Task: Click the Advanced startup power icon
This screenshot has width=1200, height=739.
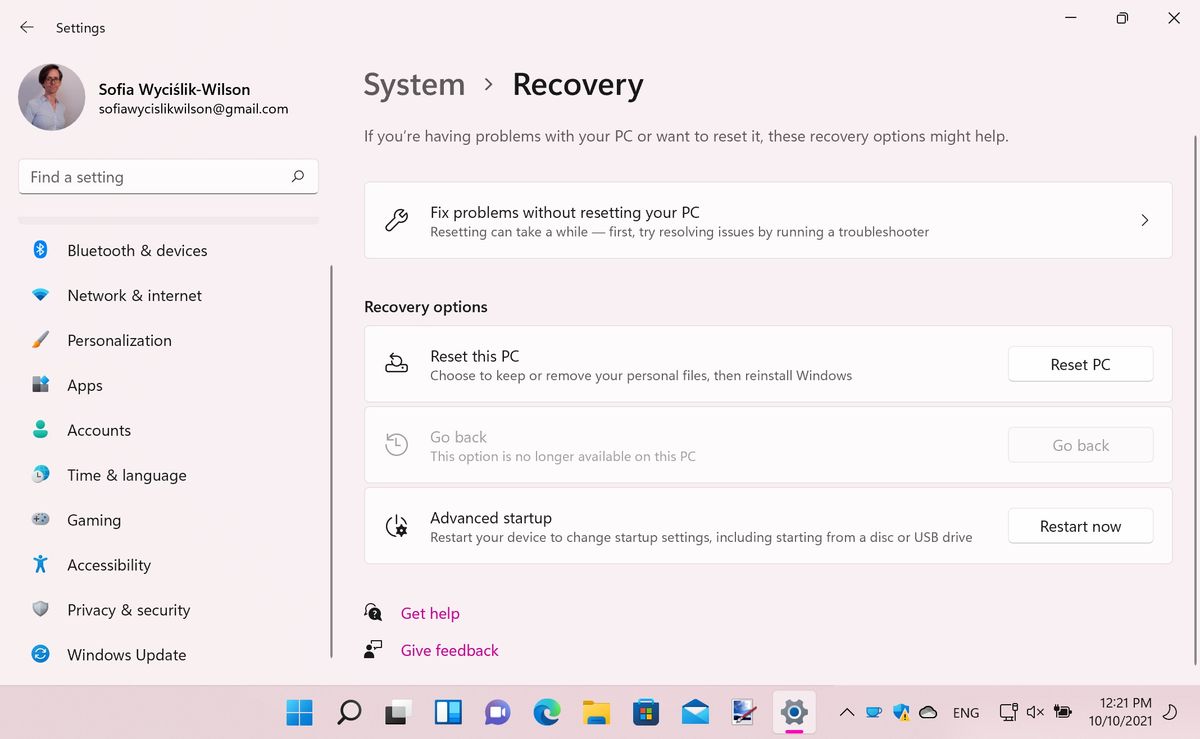Action: click(397, 525)
